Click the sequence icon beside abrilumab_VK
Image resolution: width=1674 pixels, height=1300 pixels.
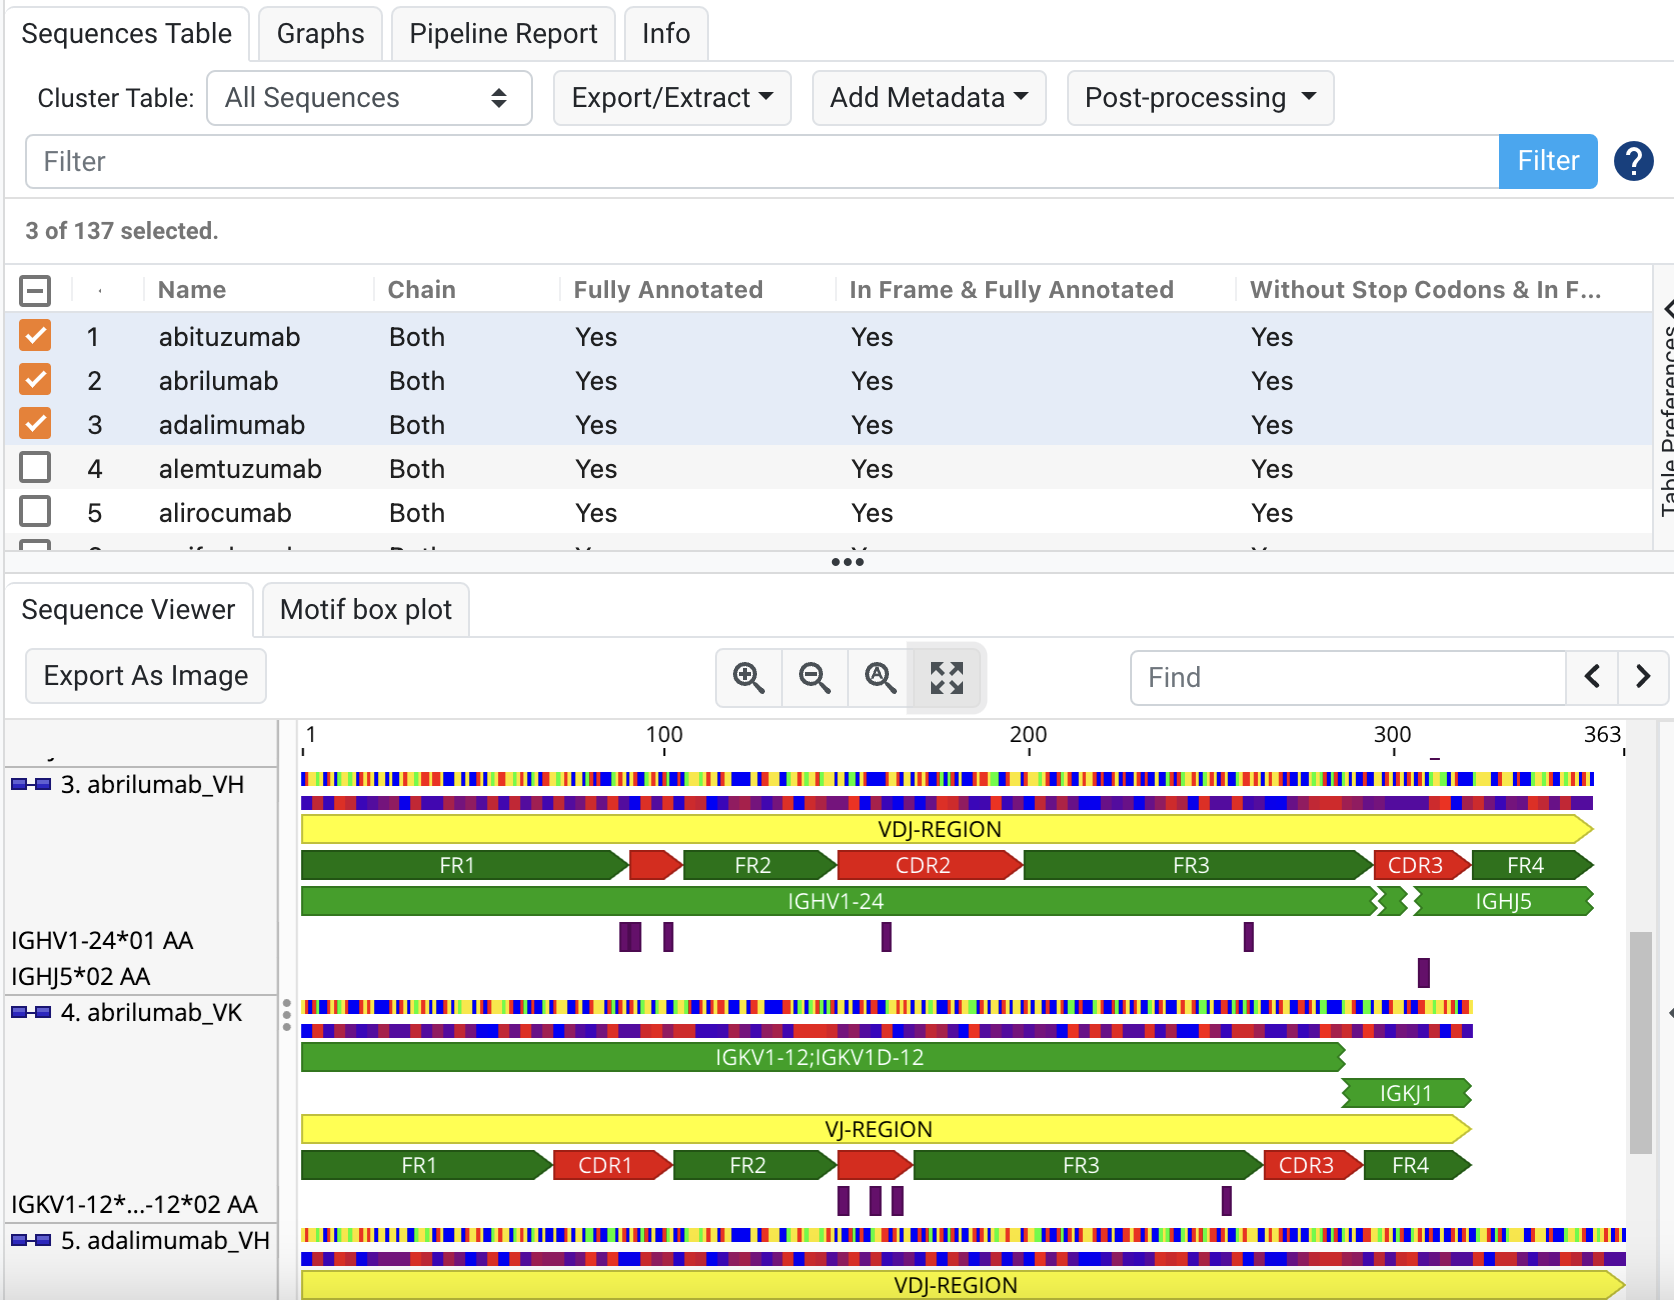coord(31,1012)
